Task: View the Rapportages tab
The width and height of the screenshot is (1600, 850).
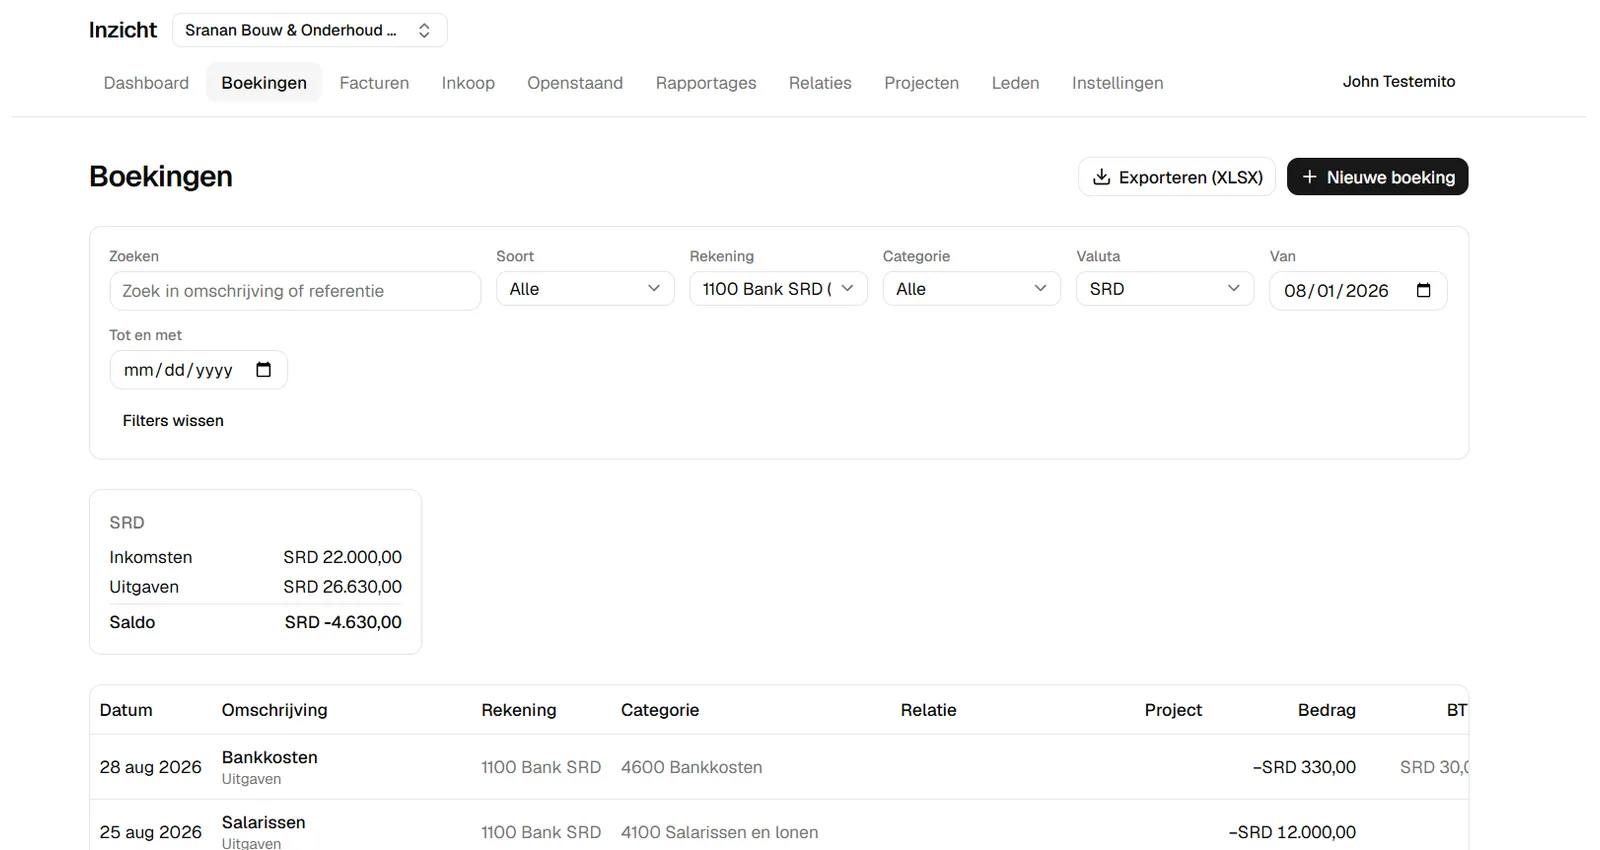Action: click(706, 83)
